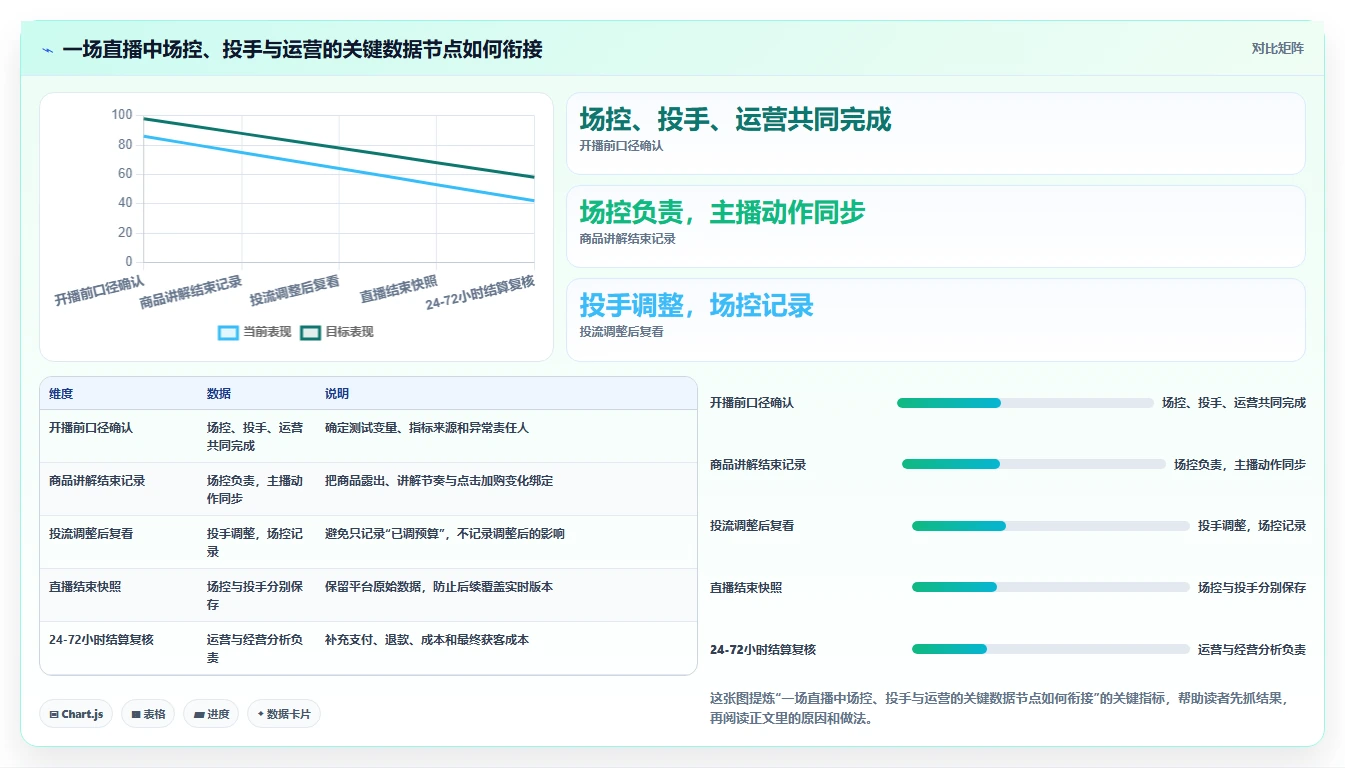The width and height of the screenshot is (1345, 768).
Task: Click 运营与经营分析负责 right of the progress bar
Action: click(1252, 650)
